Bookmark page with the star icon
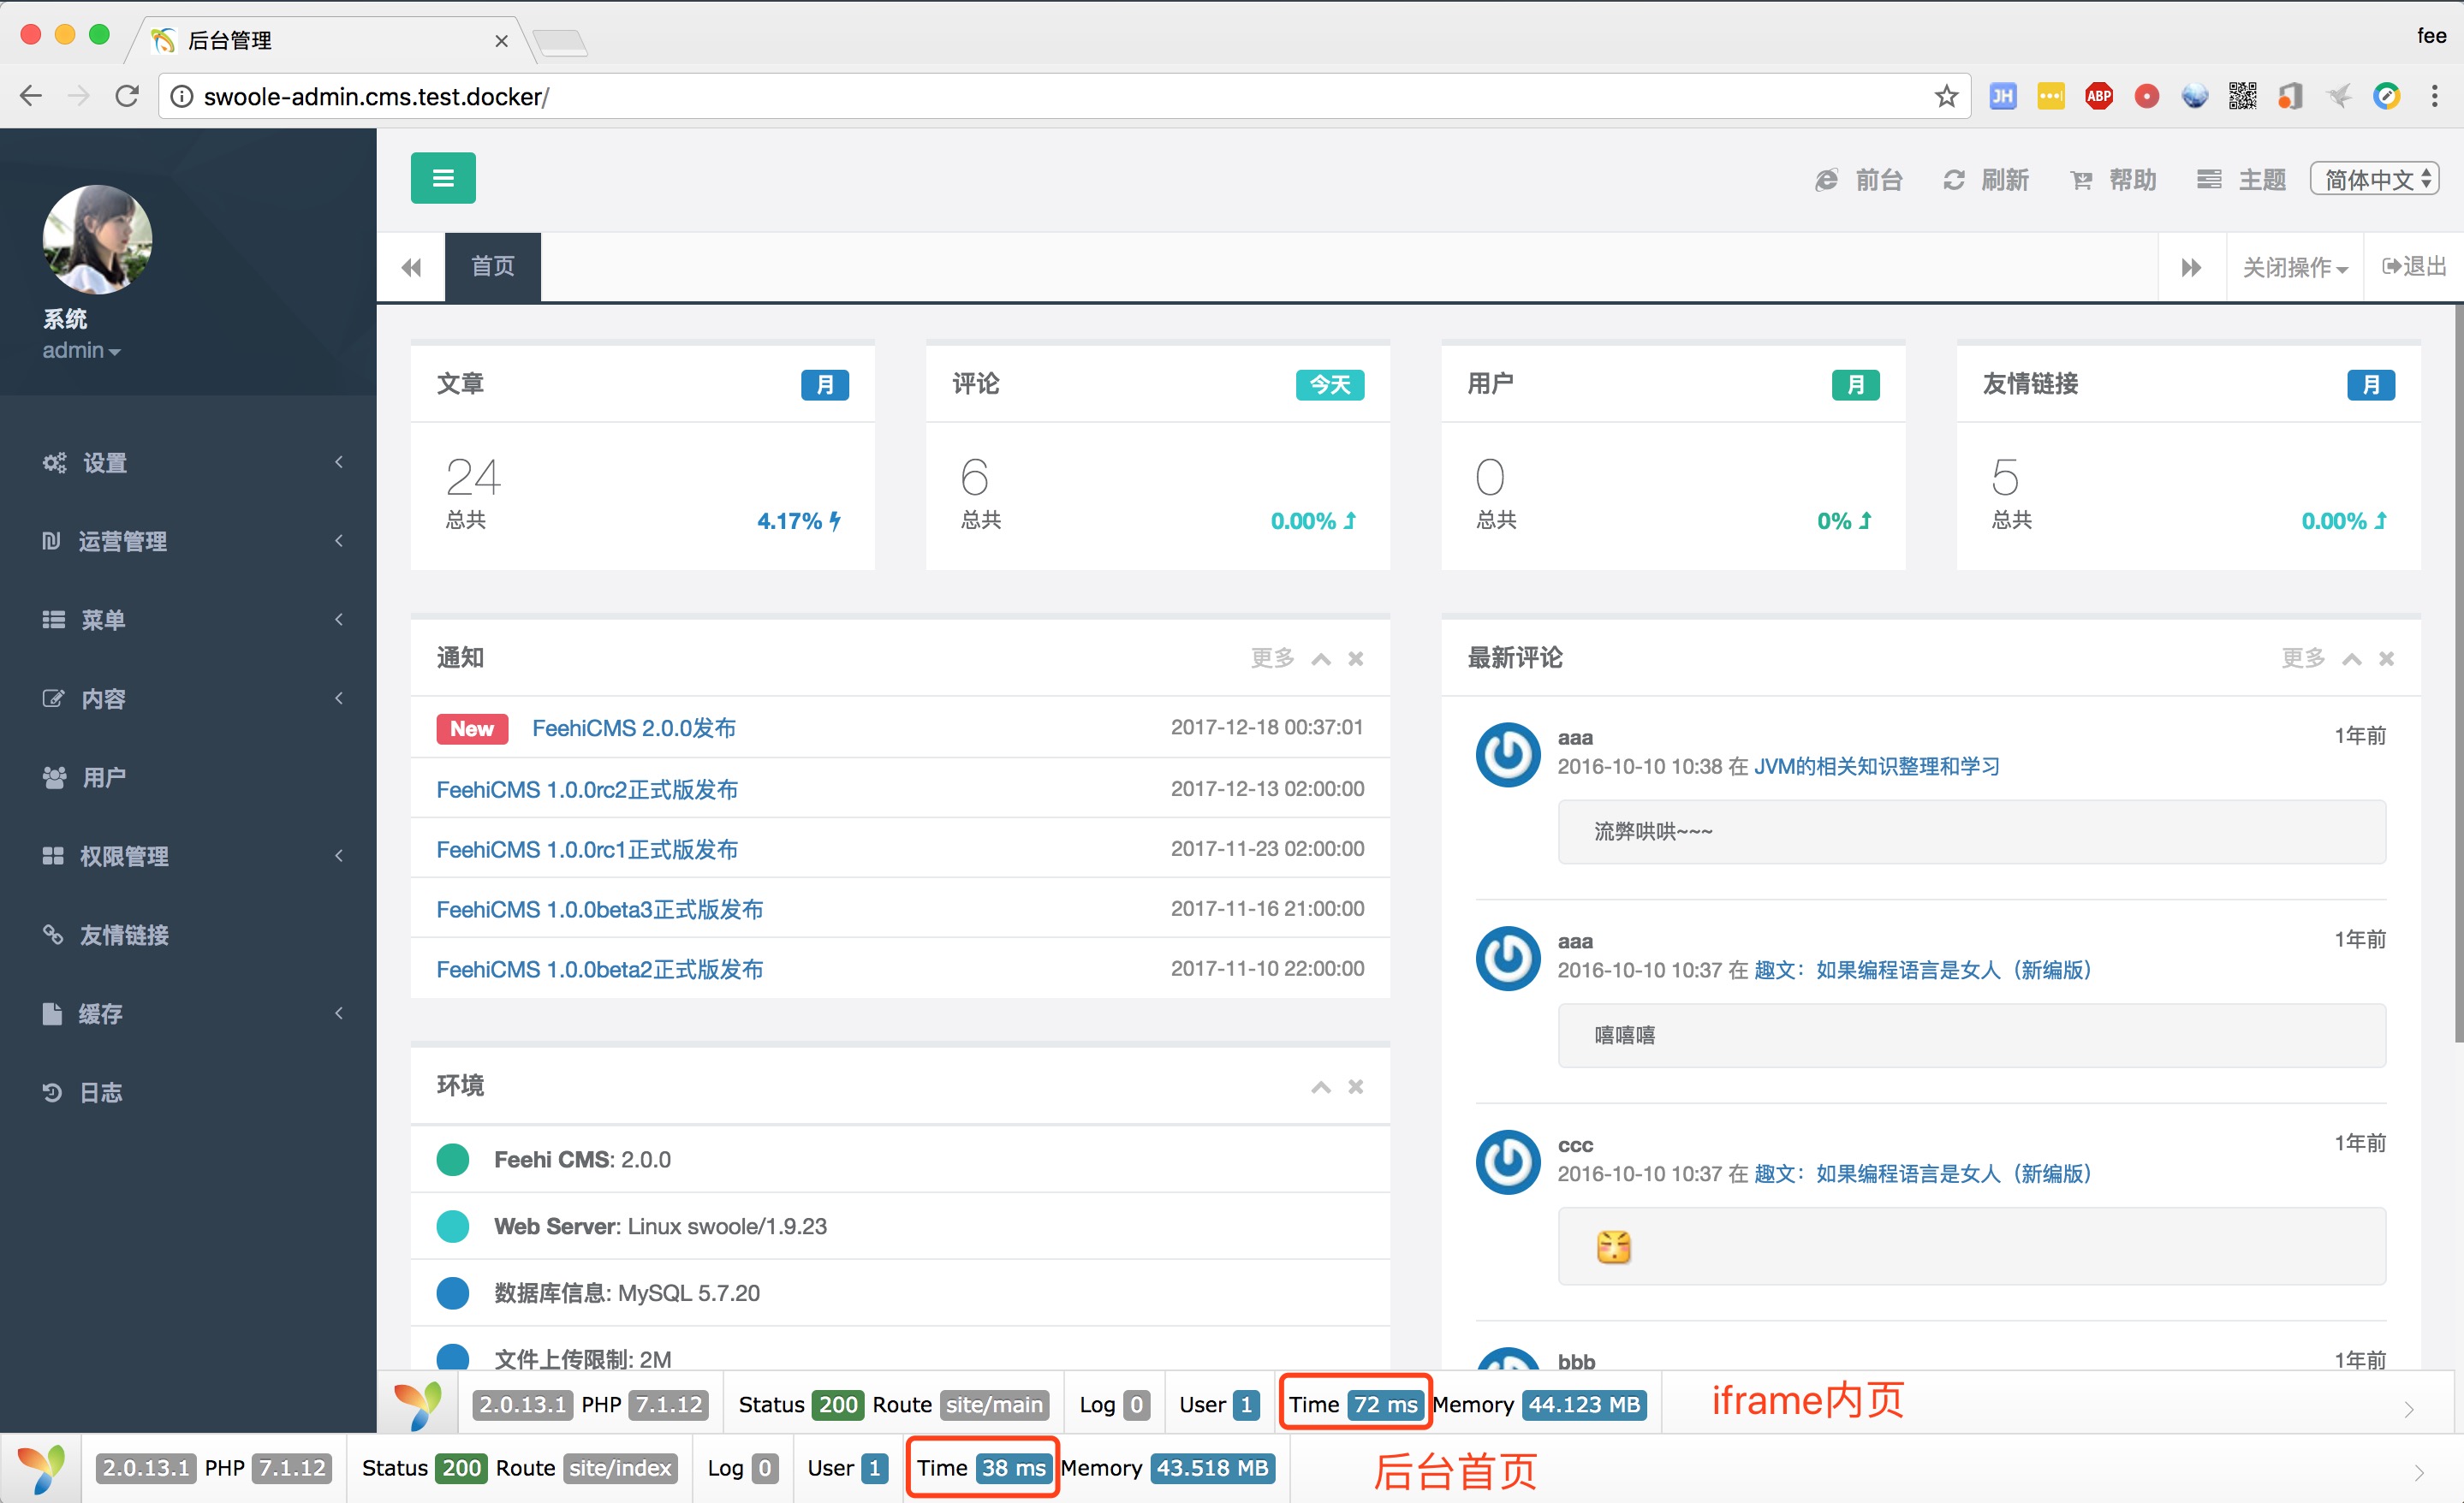Screen dimensions: 2464x1503 [x=1945, y=97]
